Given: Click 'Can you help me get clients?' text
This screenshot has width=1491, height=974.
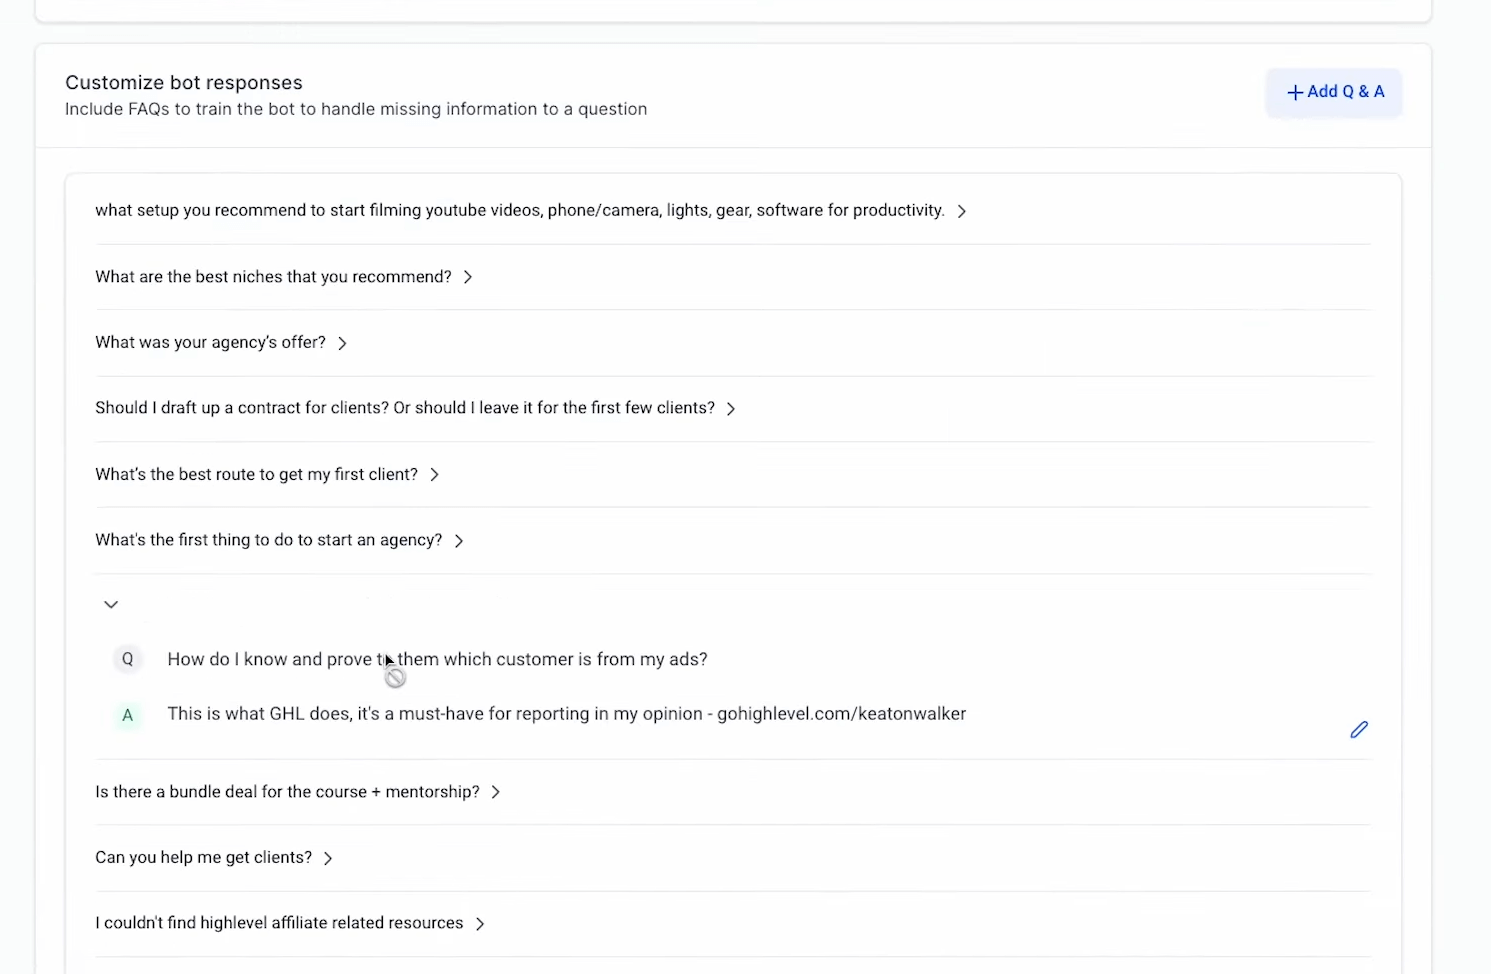Looking at the screenshot, I should [x=203, y=858].
